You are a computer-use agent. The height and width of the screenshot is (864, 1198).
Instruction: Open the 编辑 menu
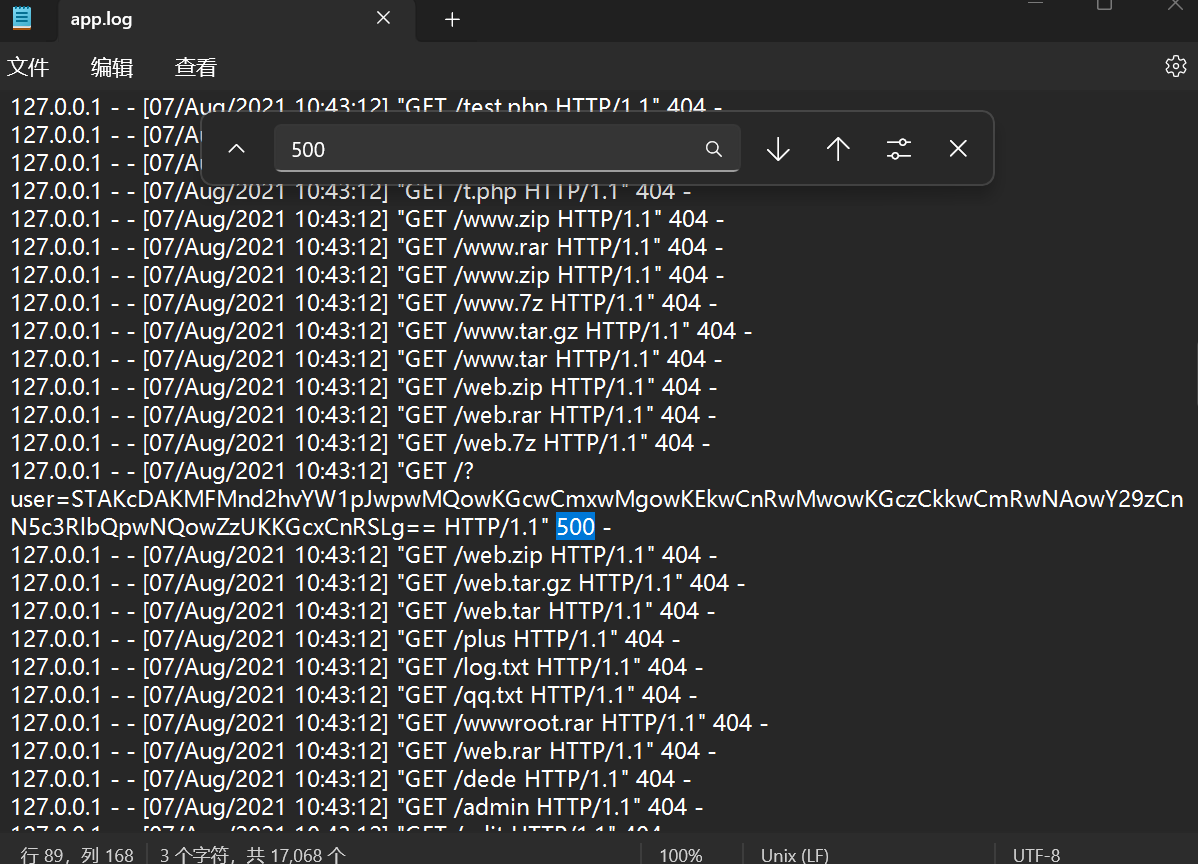point(112,67)
